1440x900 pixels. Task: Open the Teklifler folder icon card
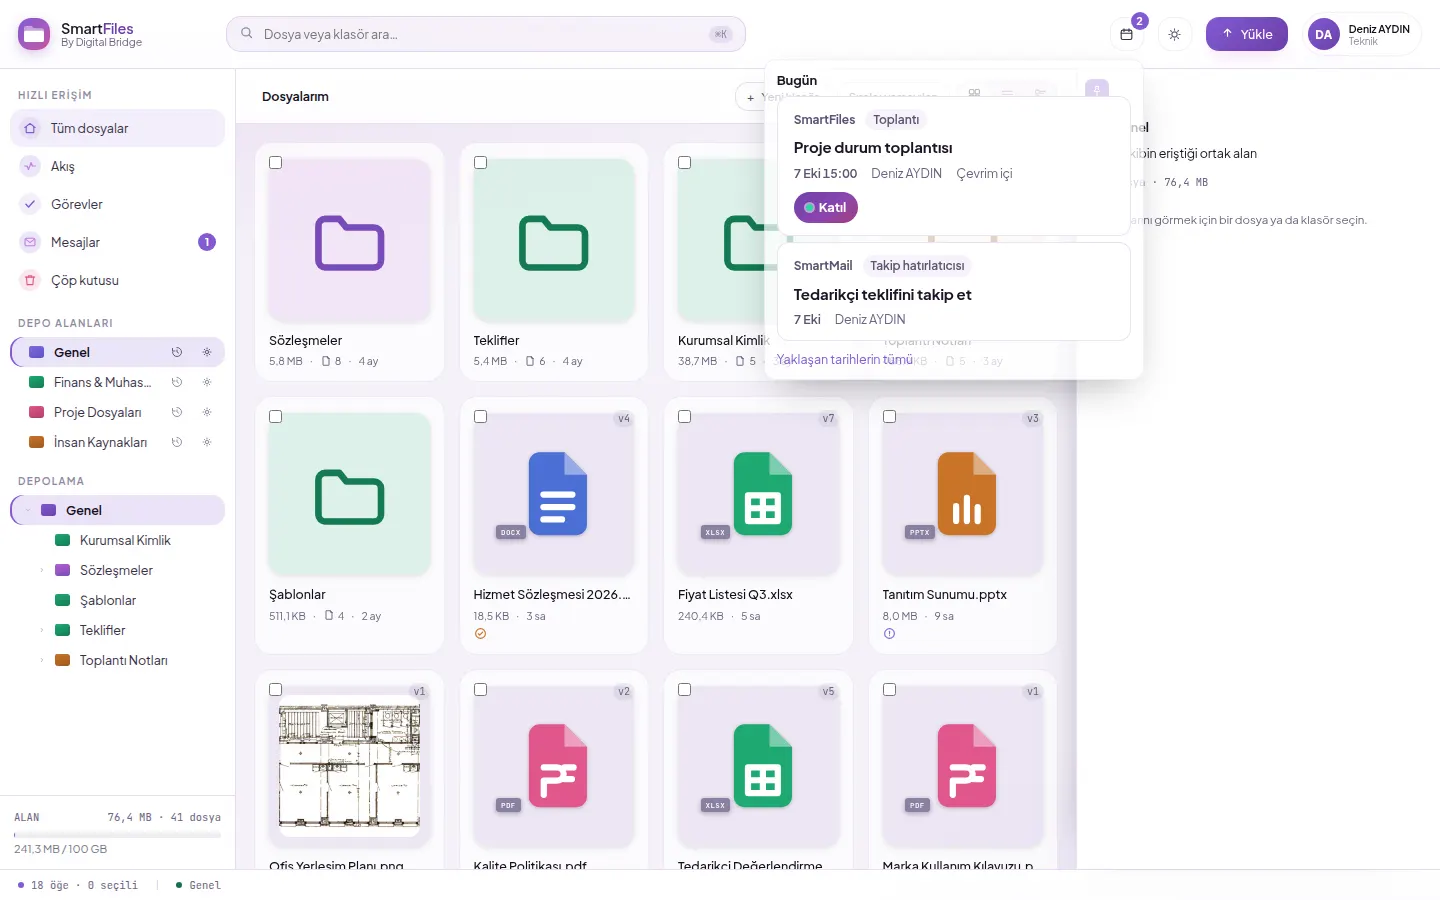coord(554,240)
